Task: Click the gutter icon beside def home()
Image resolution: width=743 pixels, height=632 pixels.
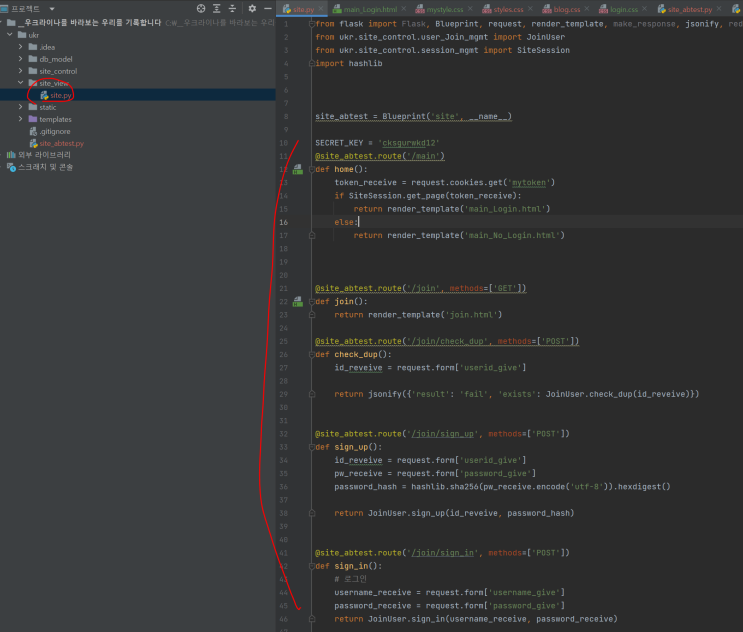Action: coord(297,170)
